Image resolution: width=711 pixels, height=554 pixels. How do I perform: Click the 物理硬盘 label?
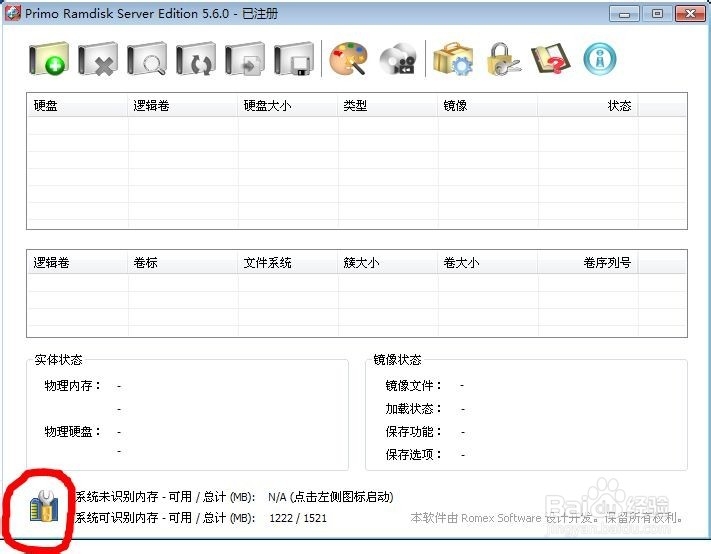(73, 432)
